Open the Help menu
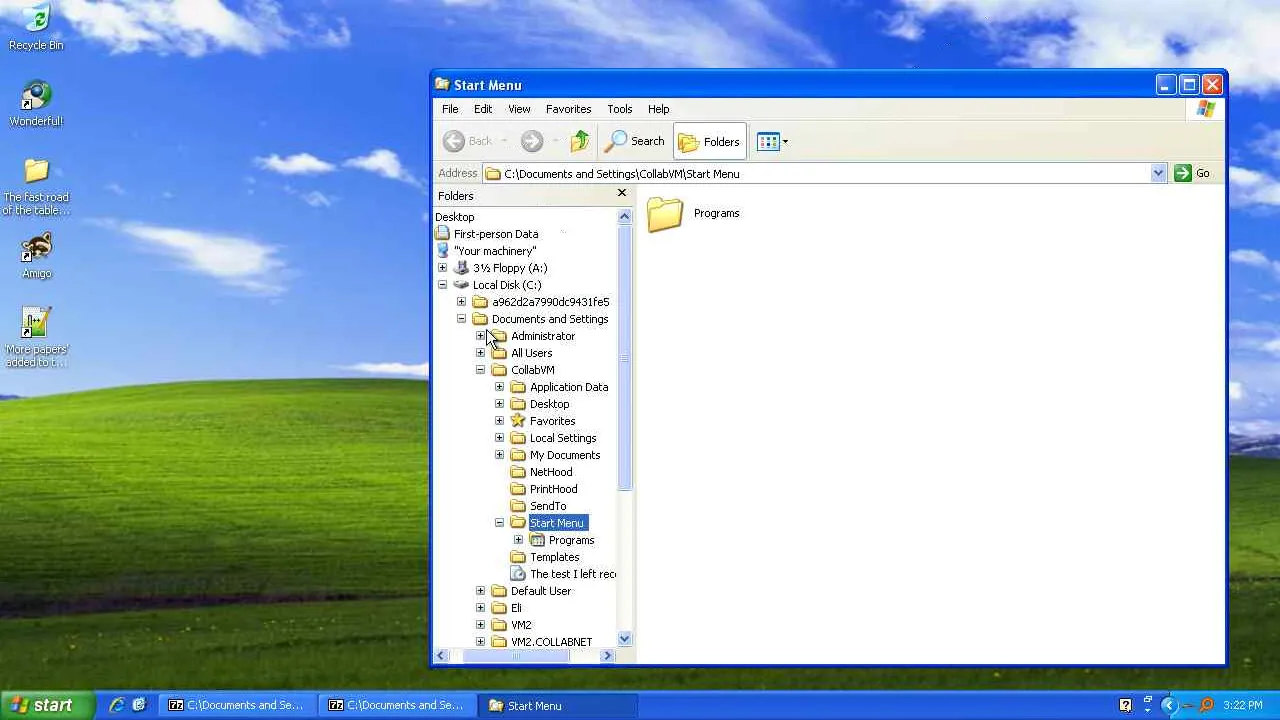Image resolution: width=1280 pixels, height=720 pixels. [x=658, y=109]
